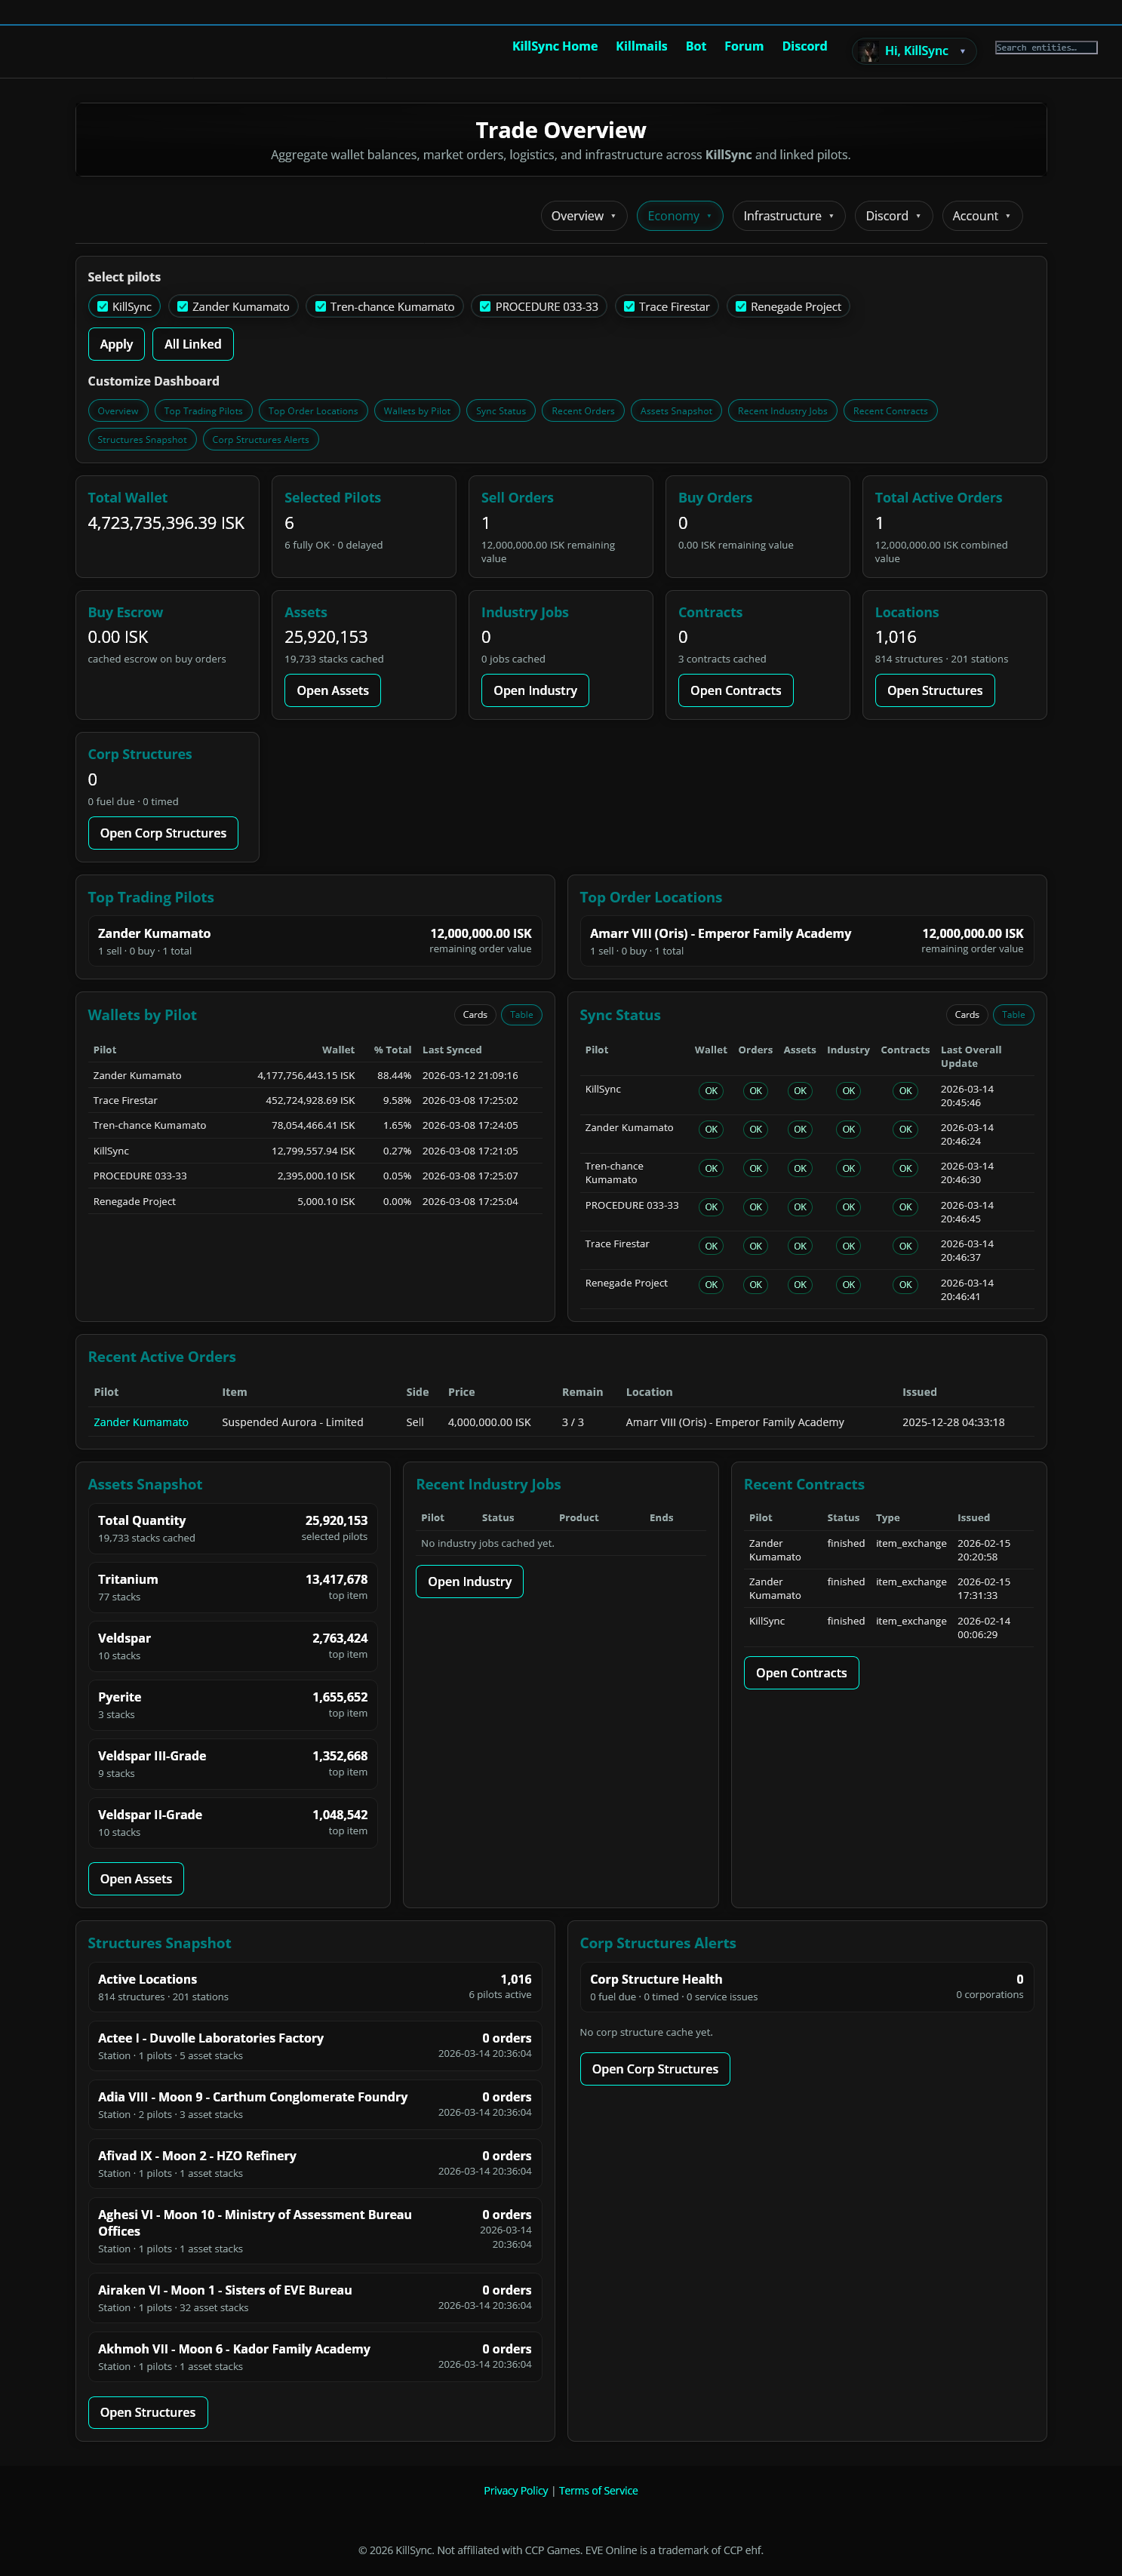Image resolution: width=1122 pixels, height=2576 pixels.
Task: Uncheck the KillSync pilot checkbox
Action: (103, 307)
